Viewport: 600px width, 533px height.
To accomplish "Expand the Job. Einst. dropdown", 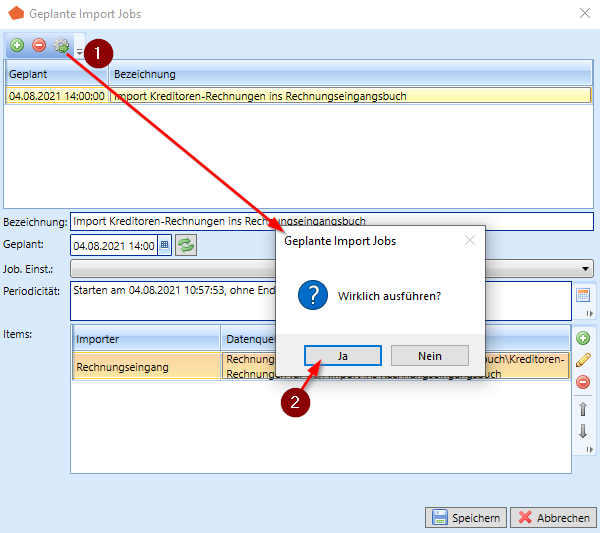I will pos(586,269).
